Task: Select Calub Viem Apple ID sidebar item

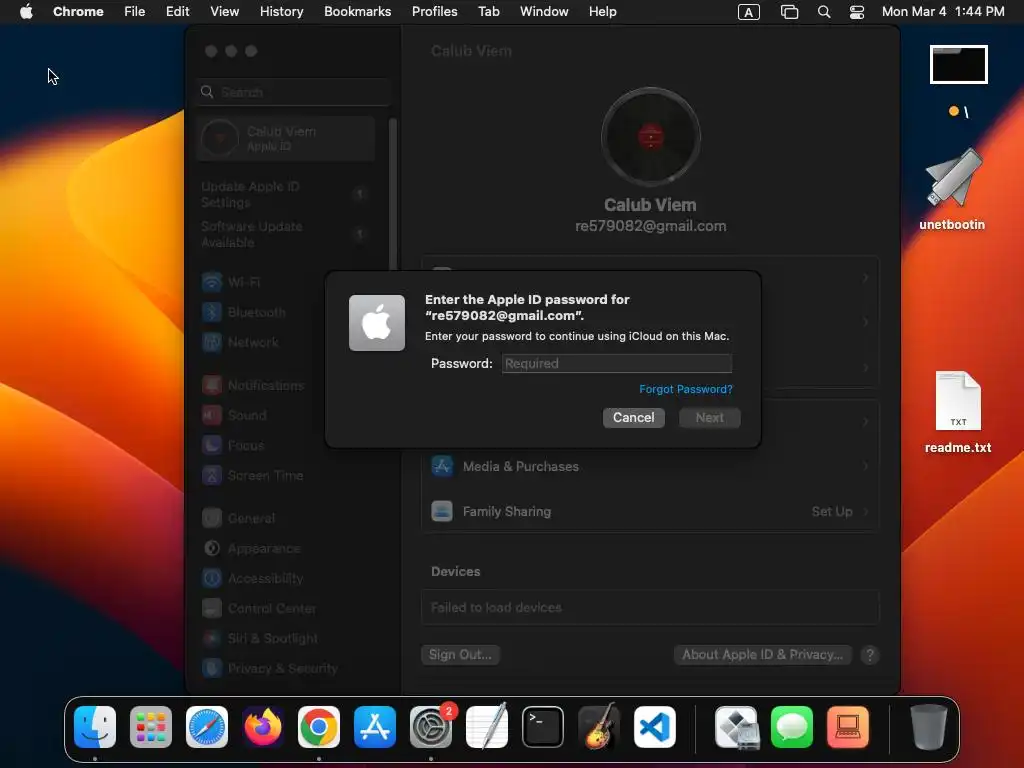Action: coord(286,138)
